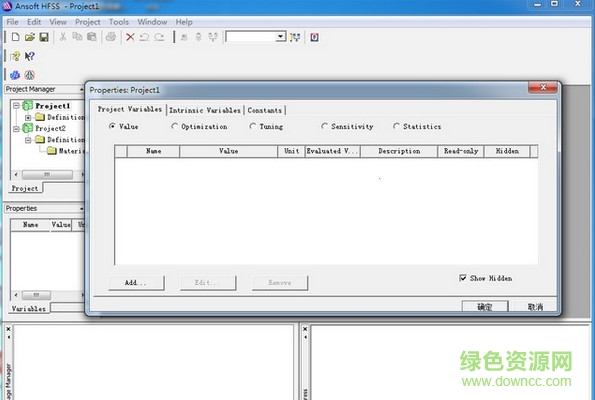Viewport: 595px width, 400px height.
Task: Select the Sensitivity radio button
Action: click(x=324, y=126)
